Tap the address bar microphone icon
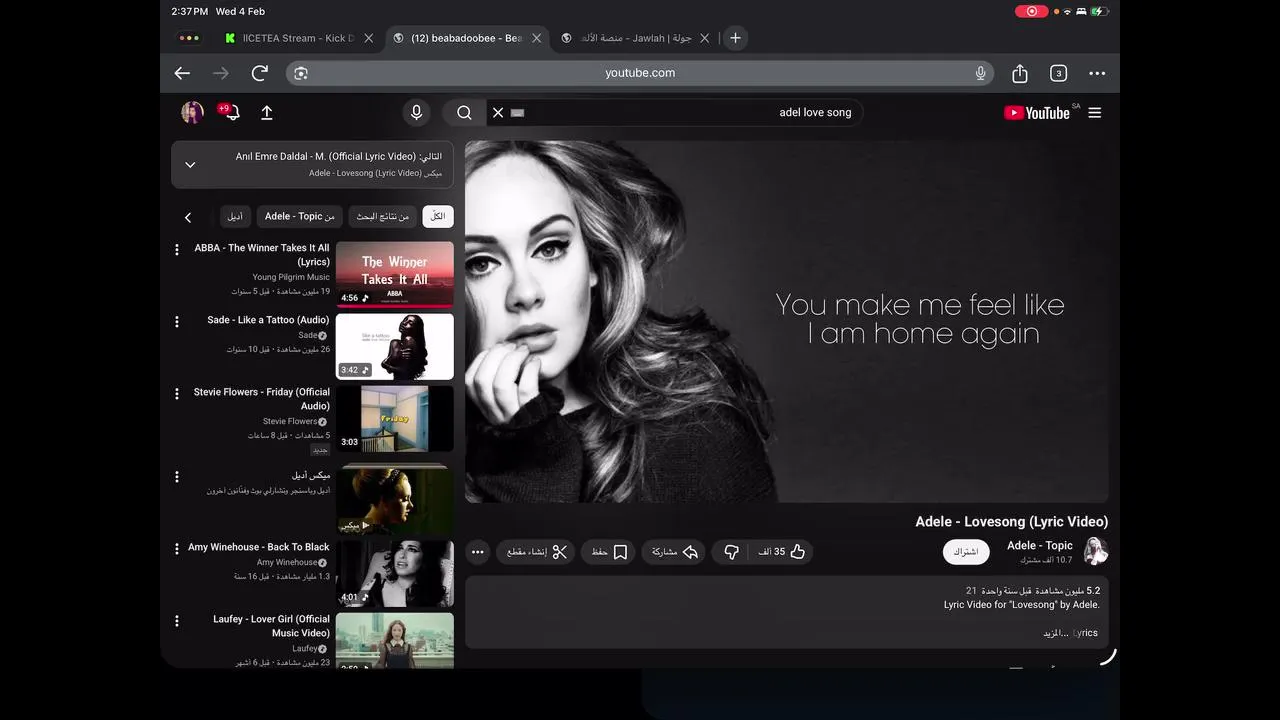The height and width of the screenshot is (720, 1280). click(981, 73)
